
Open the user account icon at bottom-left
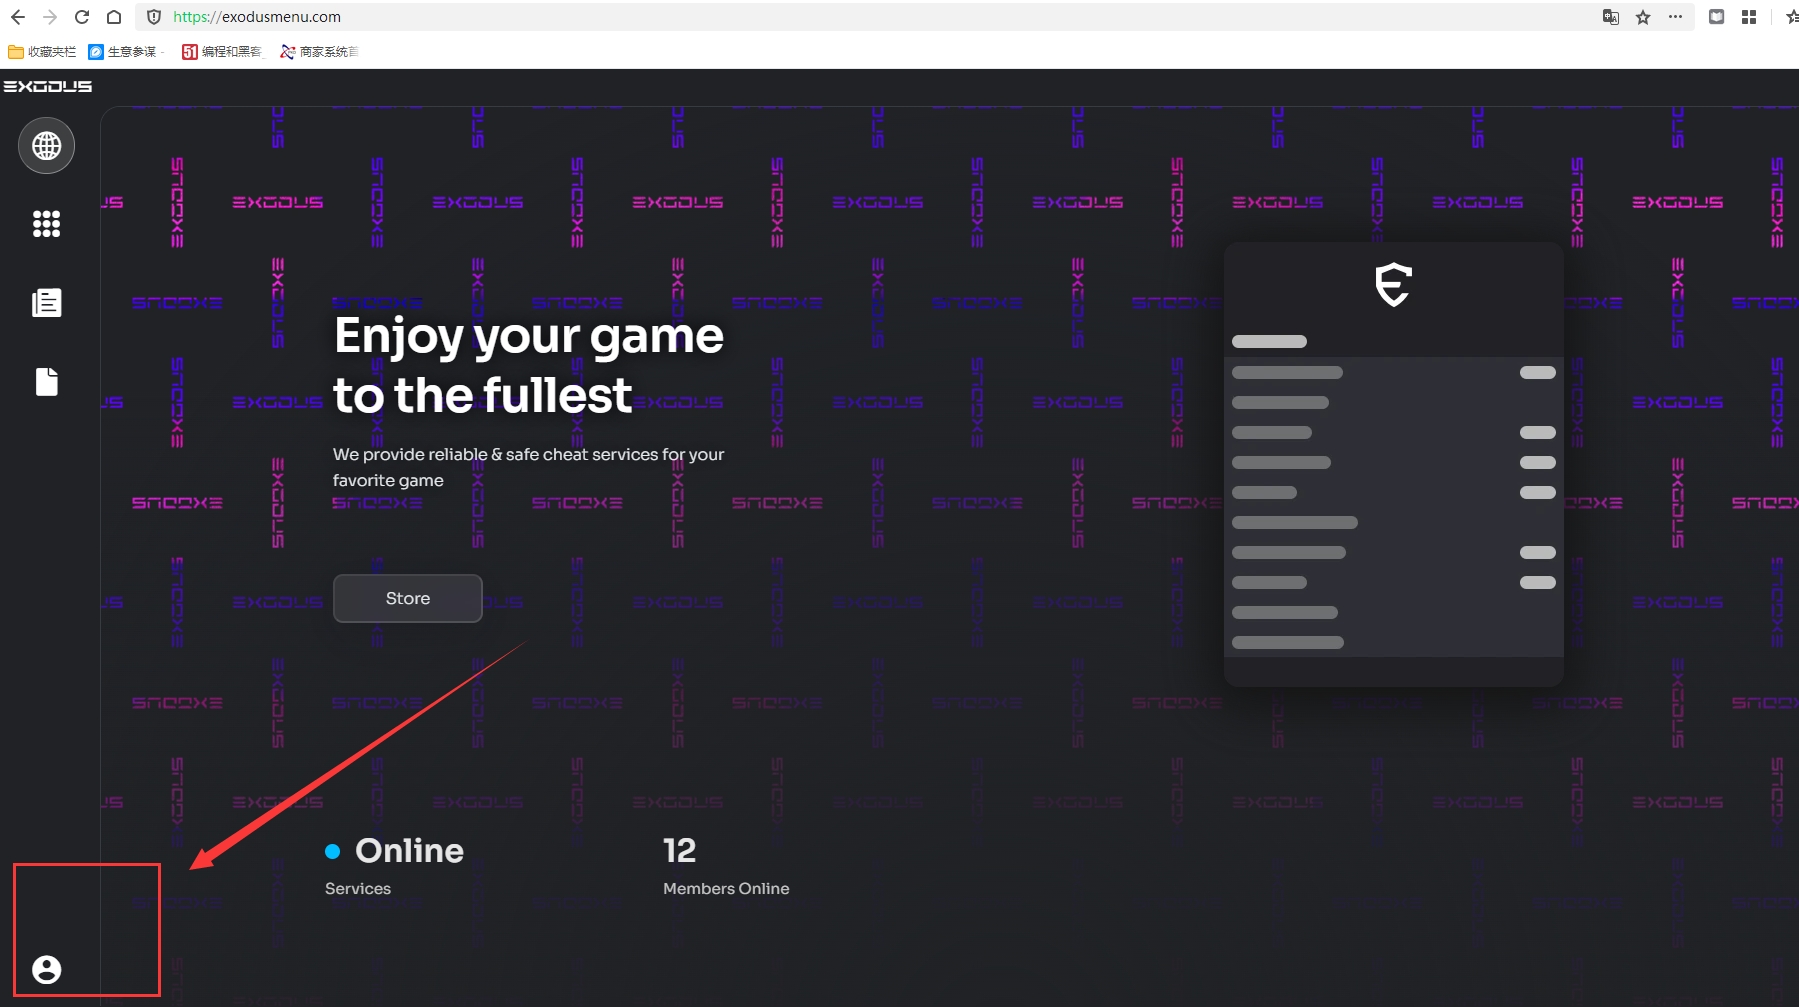[46, 969]
